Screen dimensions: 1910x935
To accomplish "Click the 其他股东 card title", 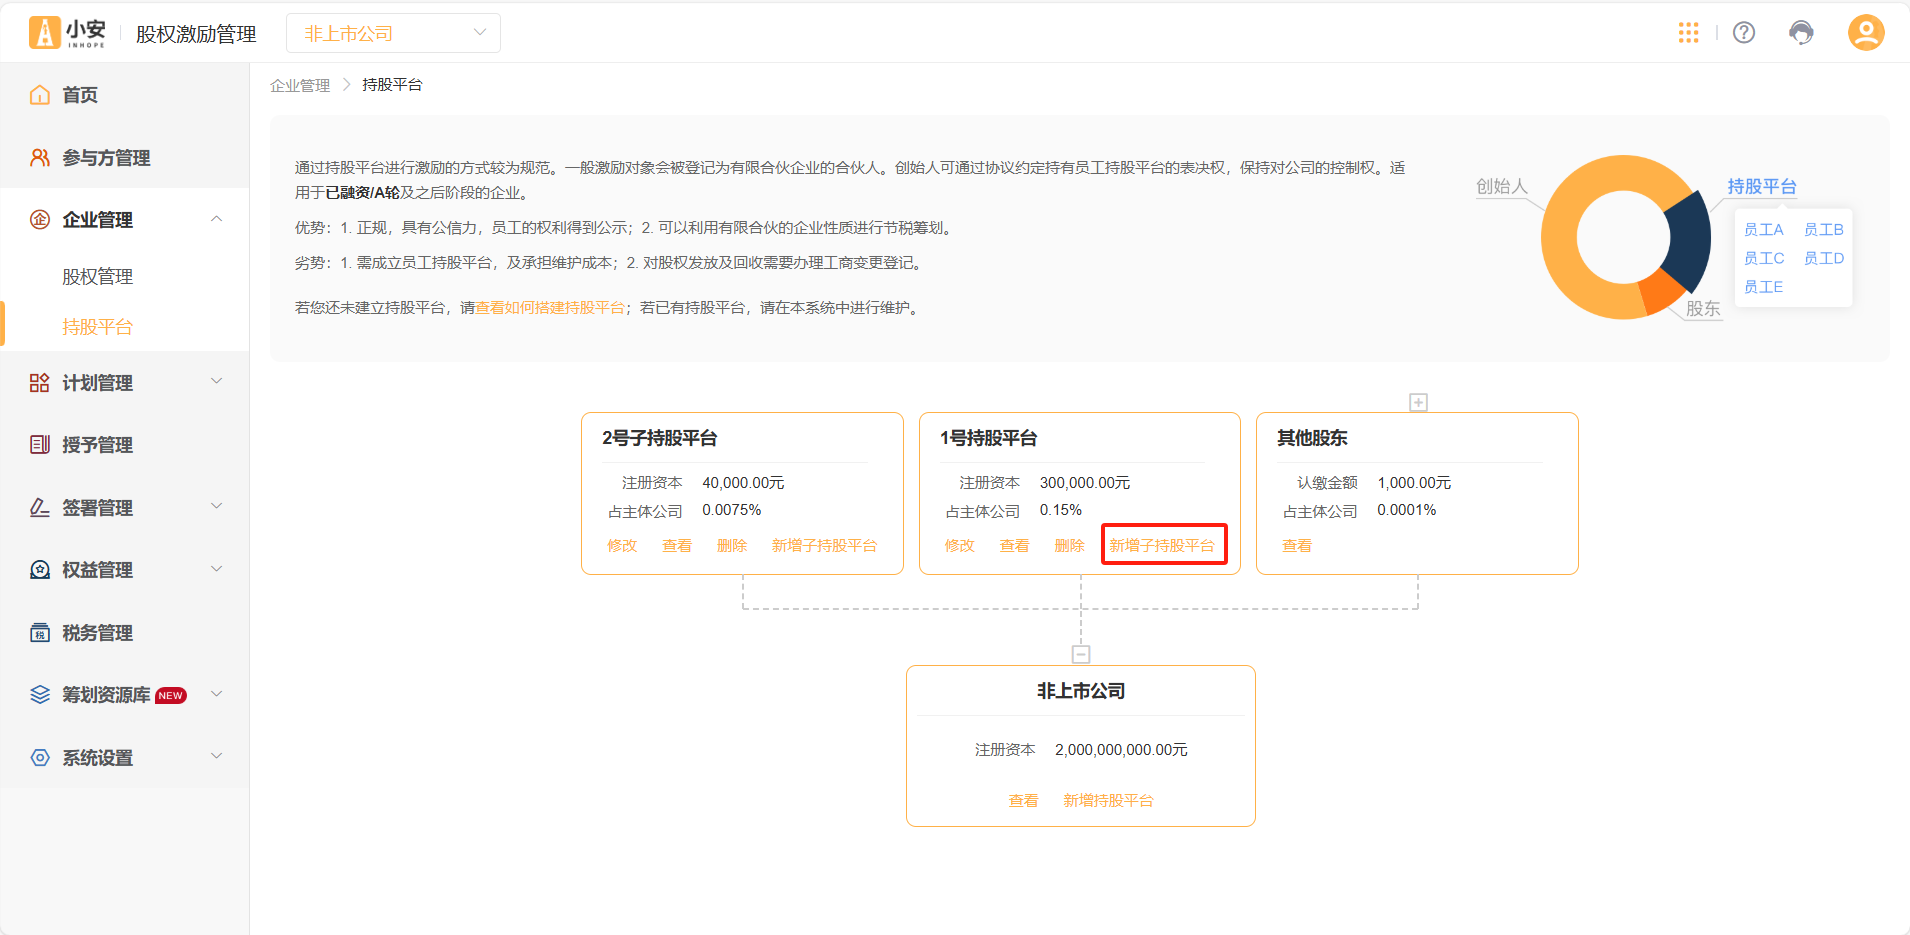I will click(1312, 438).
